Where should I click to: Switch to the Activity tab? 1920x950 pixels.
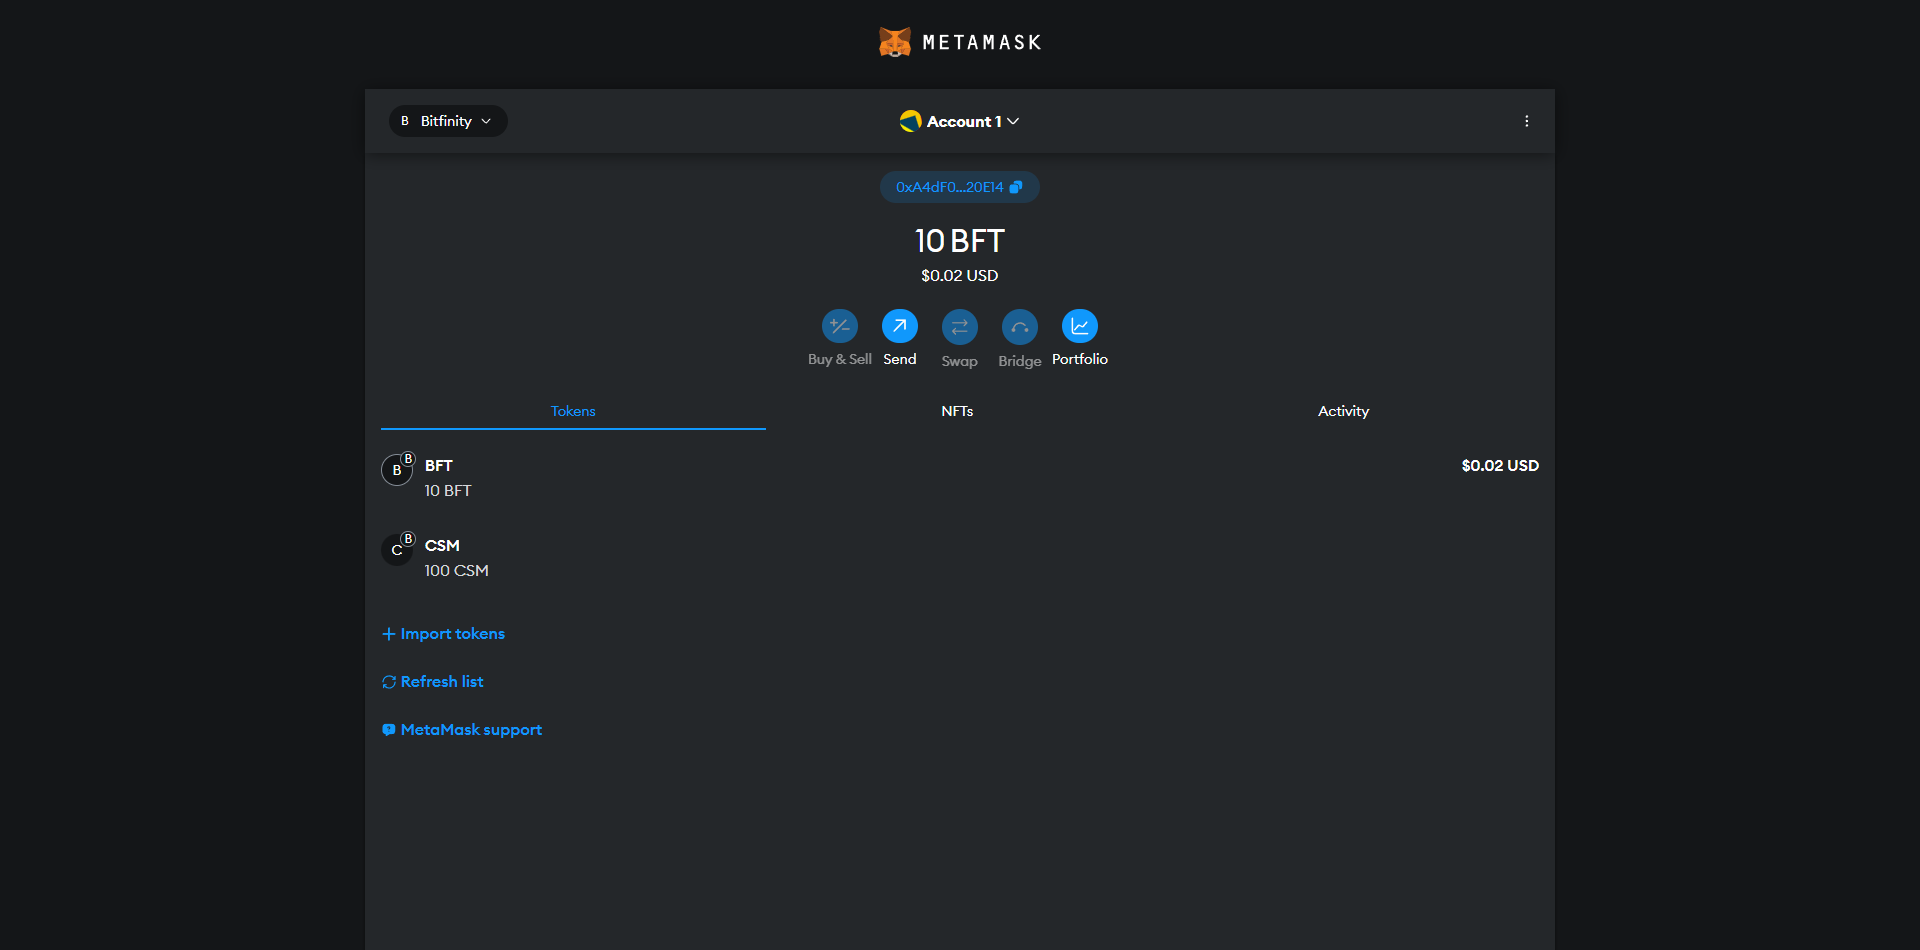pyautogui.click(x=1343, y=411)
